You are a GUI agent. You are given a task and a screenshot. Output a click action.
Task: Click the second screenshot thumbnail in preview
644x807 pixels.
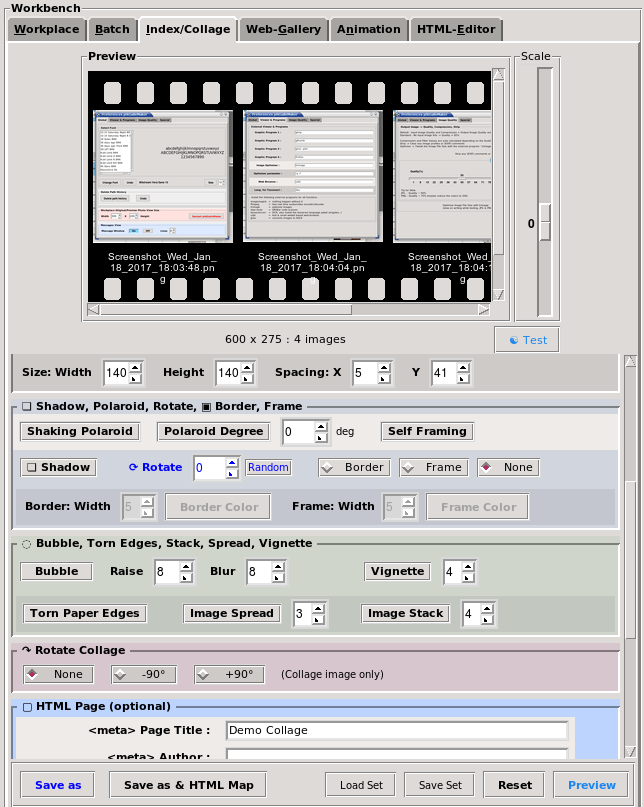(312, 176)
